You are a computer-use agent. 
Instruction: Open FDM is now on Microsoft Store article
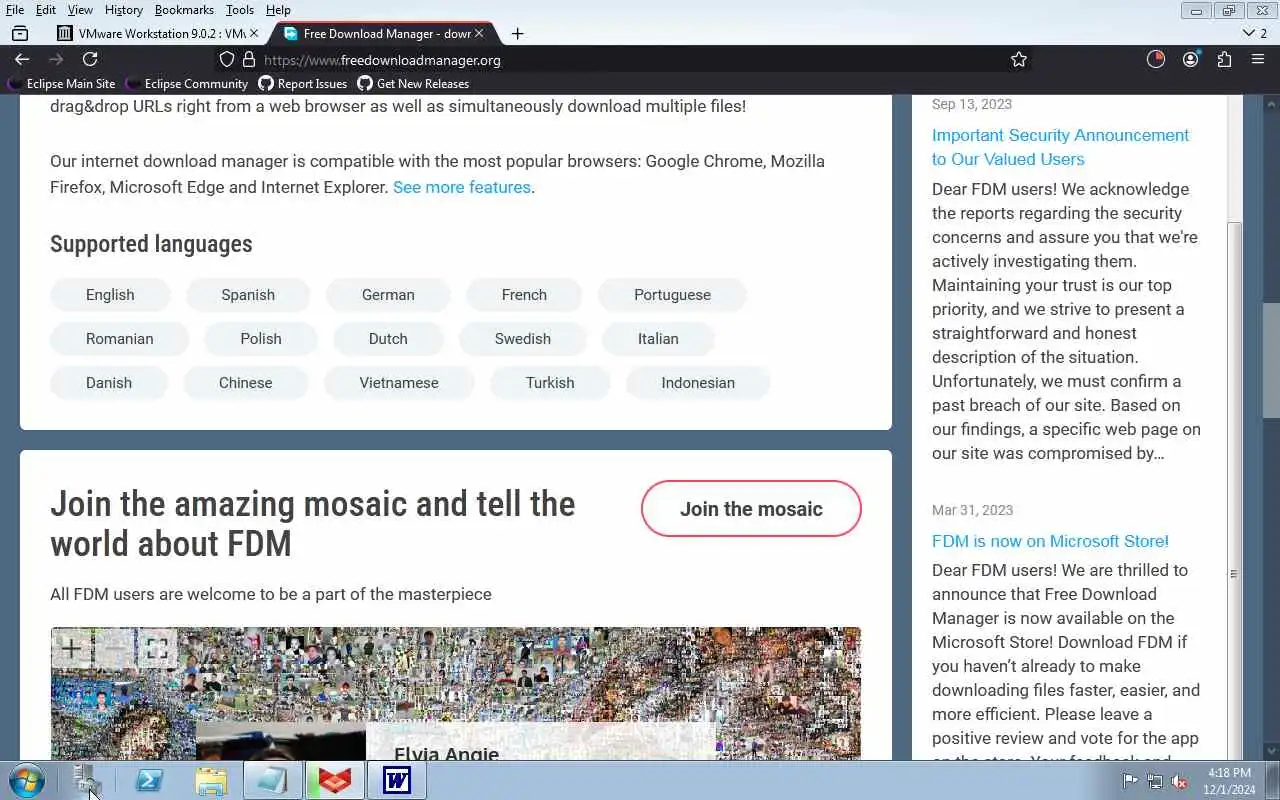pos(1050,541)
